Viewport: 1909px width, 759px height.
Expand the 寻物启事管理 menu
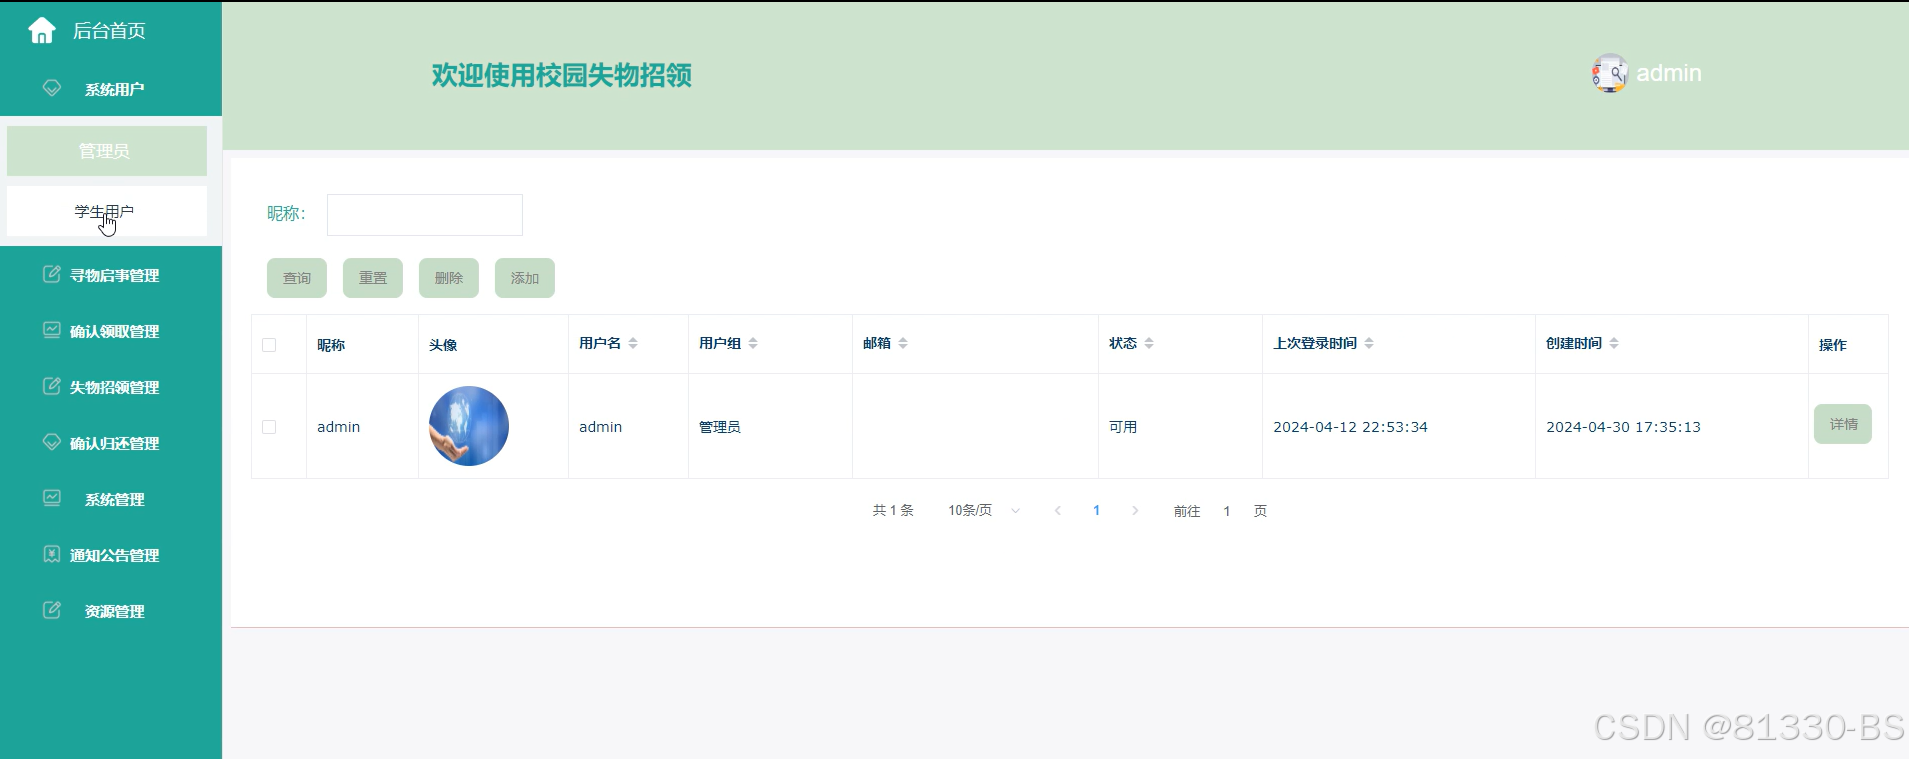point(111,275)
